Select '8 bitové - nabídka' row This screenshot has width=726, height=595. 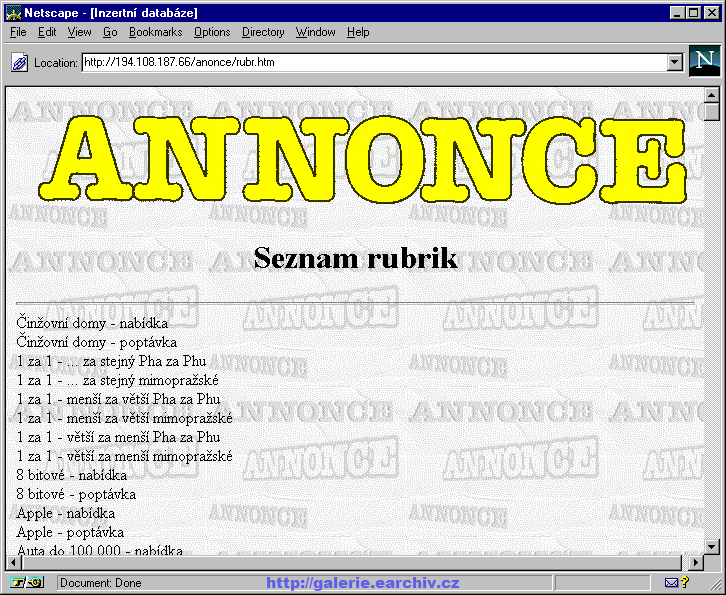72,475
